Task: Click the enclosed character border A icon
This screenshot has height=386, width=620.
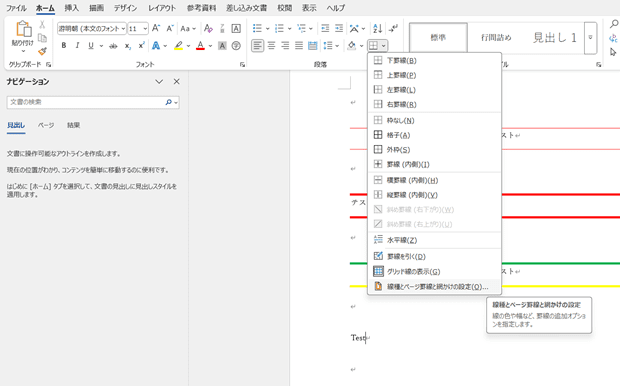Action: (x=236, y=28)
